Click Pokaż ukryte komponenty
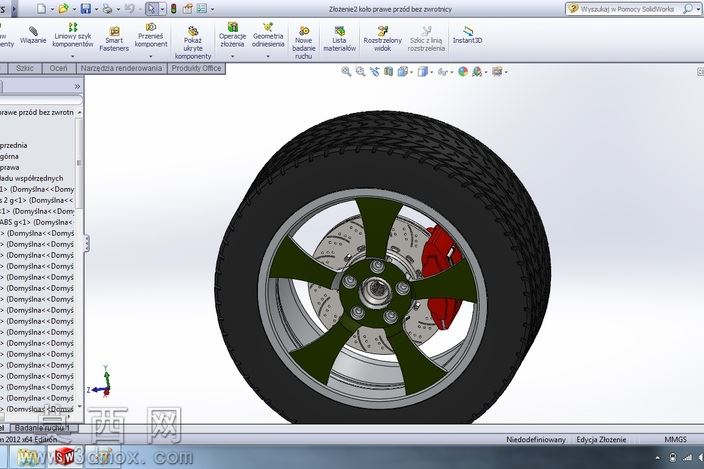This screenshot has width=704, height=469. 193,43
